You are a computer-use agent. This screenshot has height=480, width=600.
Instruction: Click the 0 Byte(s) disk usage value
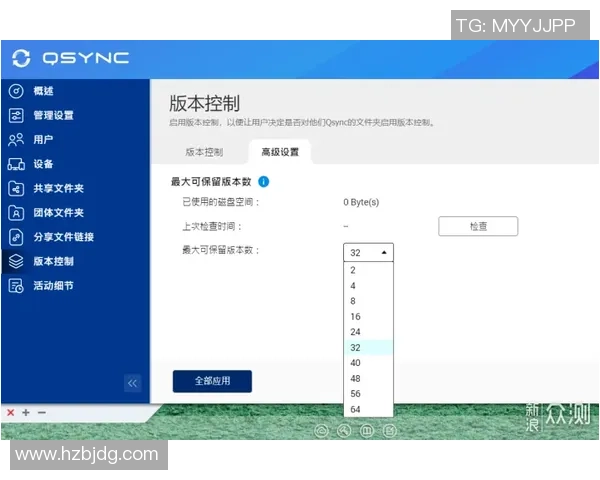pos(361,202)
